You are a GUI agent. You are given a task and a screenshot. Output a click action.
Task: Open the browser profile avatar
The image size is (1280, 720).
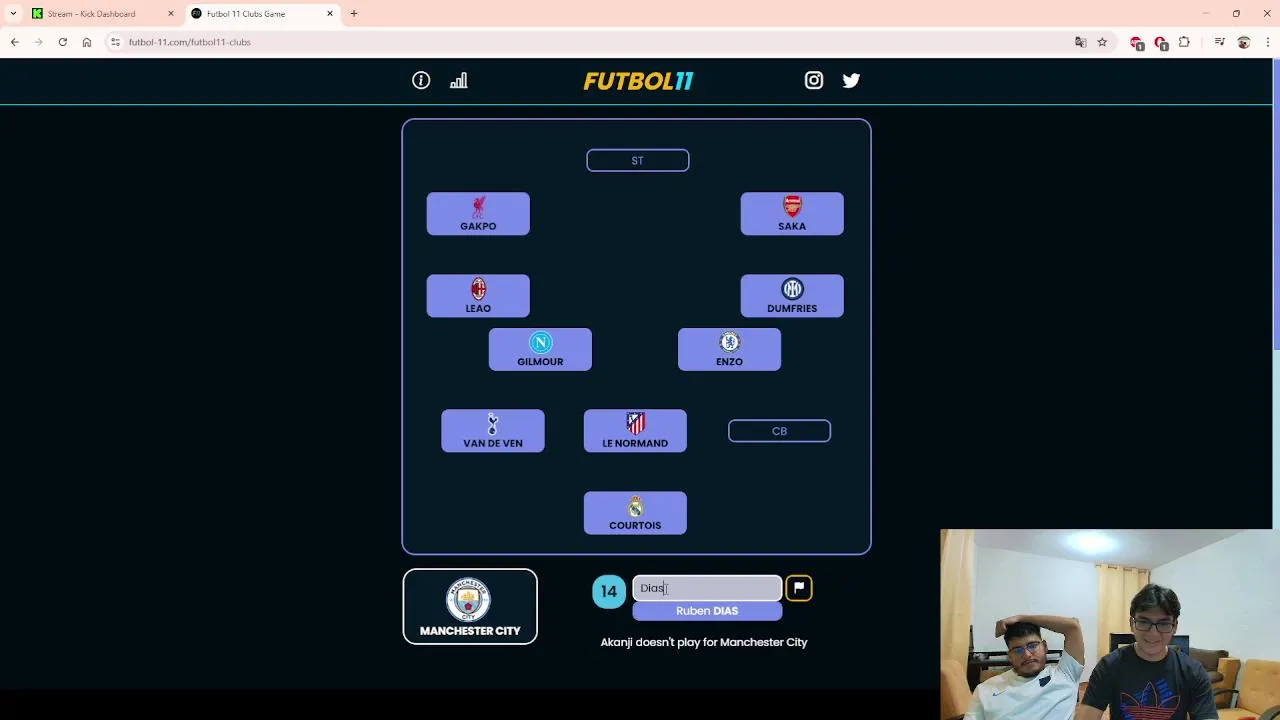click(1244, 42)
